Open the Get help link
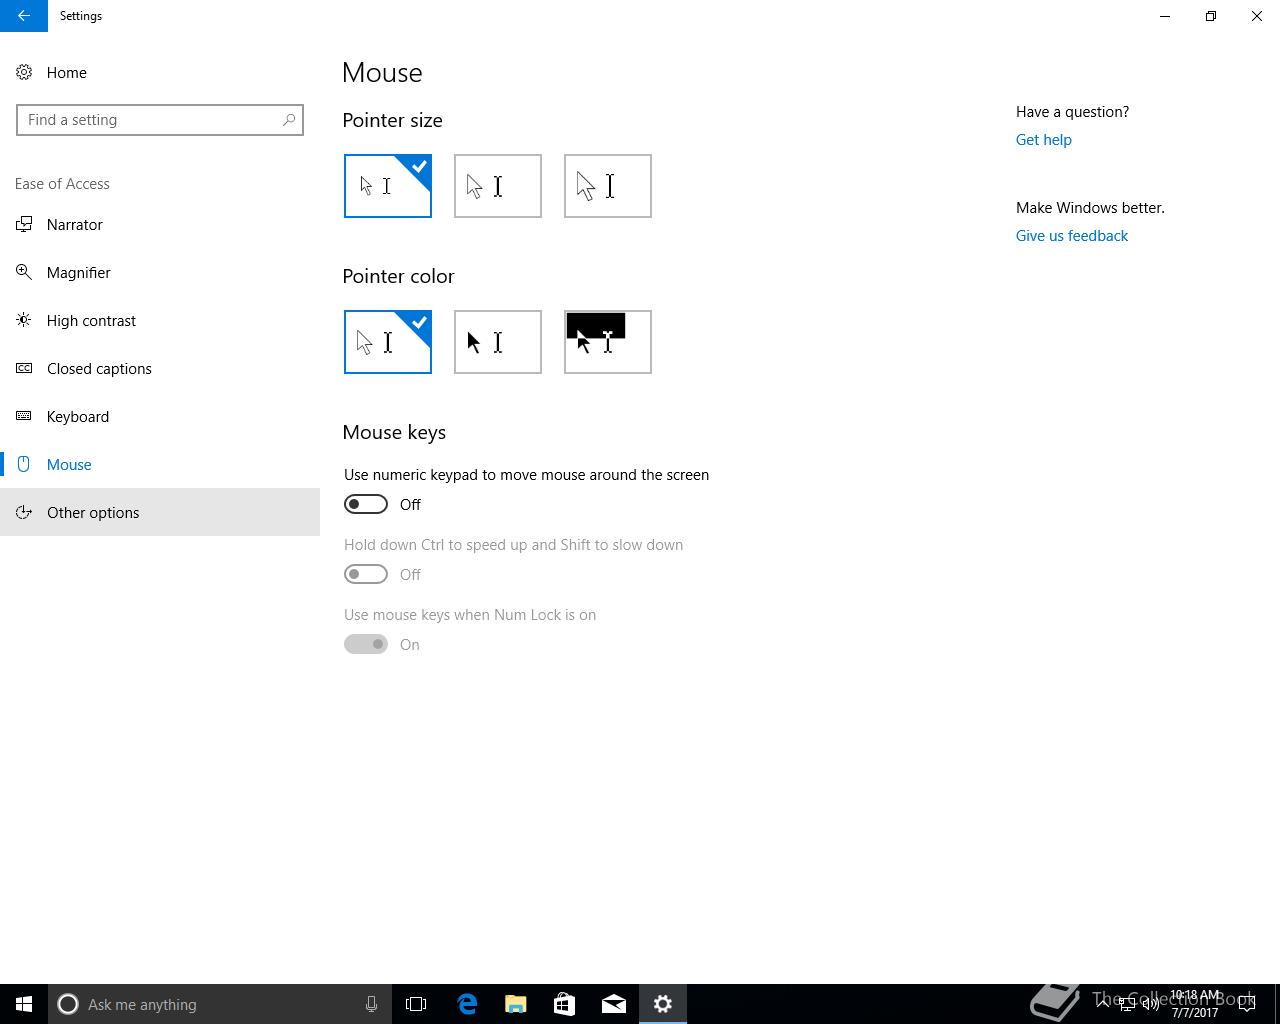The height and width of the screenshot is (1024, 1280). pos(1044,140)
